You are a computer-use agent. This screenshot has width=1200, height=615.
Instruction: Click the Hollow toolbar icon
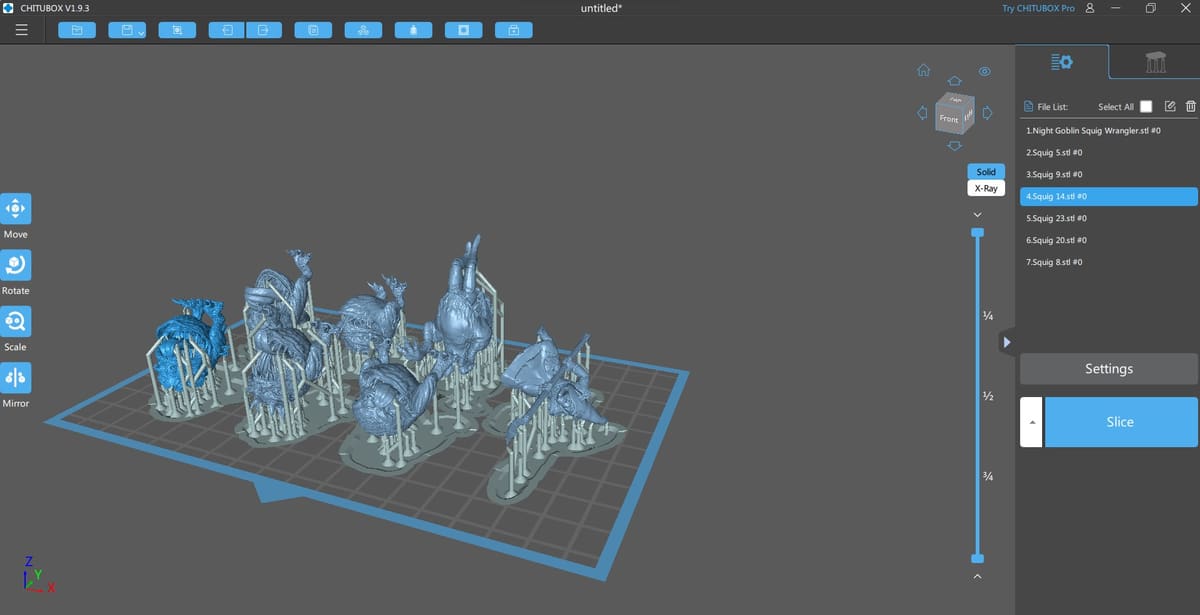(463, 30)
